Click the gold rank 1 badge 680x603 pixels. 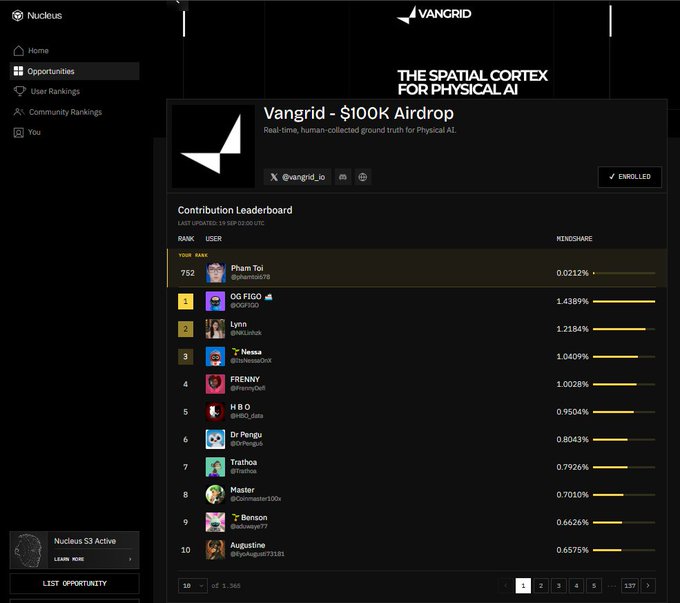tap(186, 302)
